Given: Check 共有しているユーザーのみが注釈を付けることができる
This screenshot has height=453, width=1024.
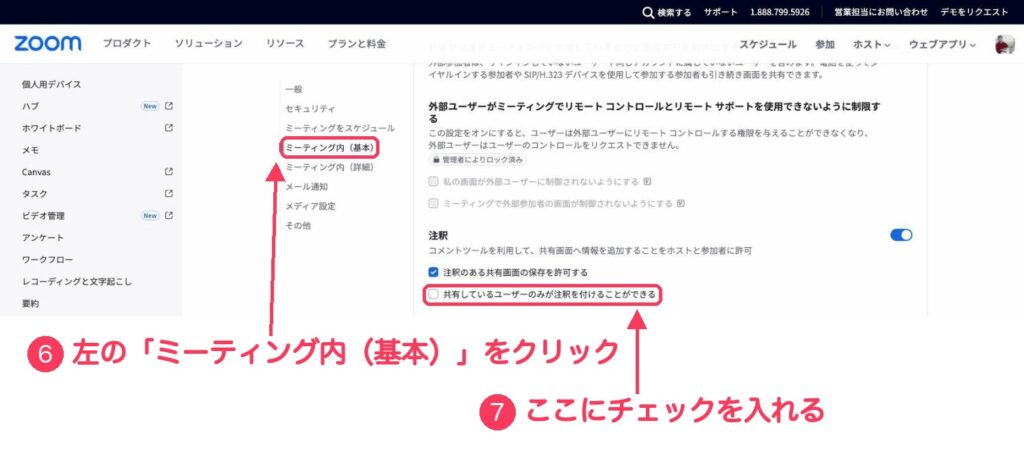Looking at the screenshot, I should point(433,295).
